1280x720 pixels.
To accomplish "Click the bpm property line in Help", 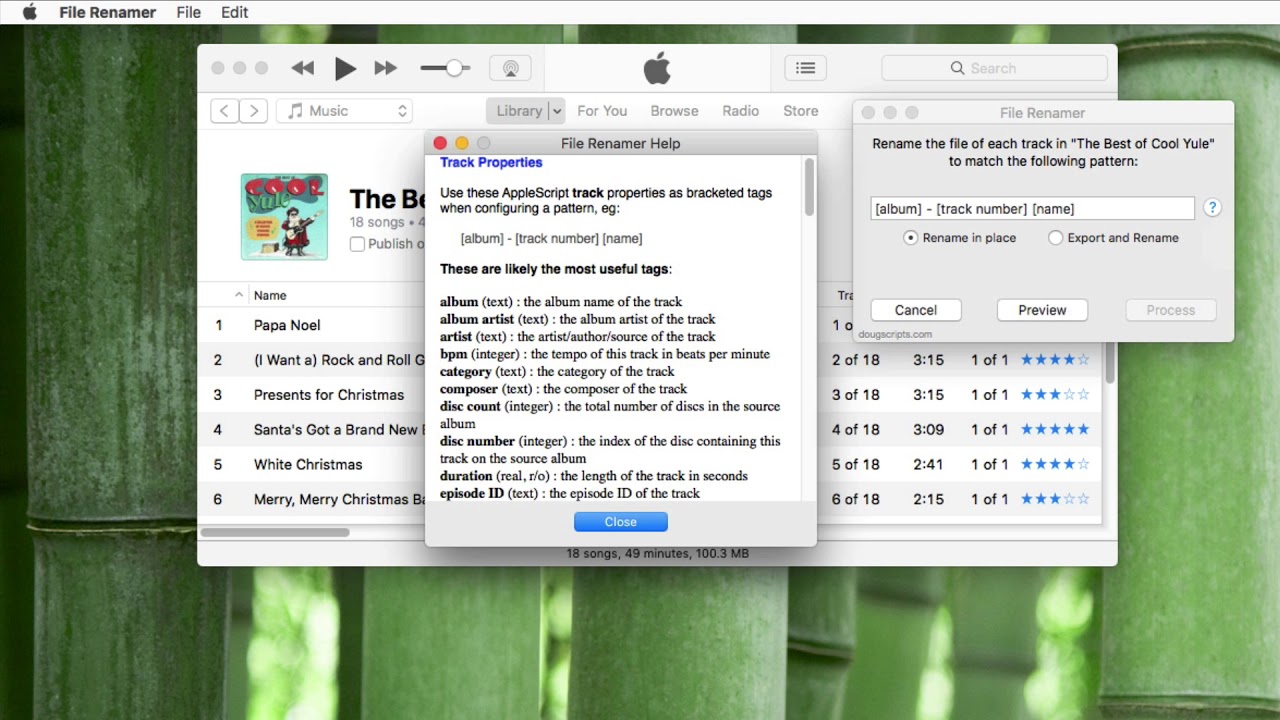I will click(x=605, y=354).
